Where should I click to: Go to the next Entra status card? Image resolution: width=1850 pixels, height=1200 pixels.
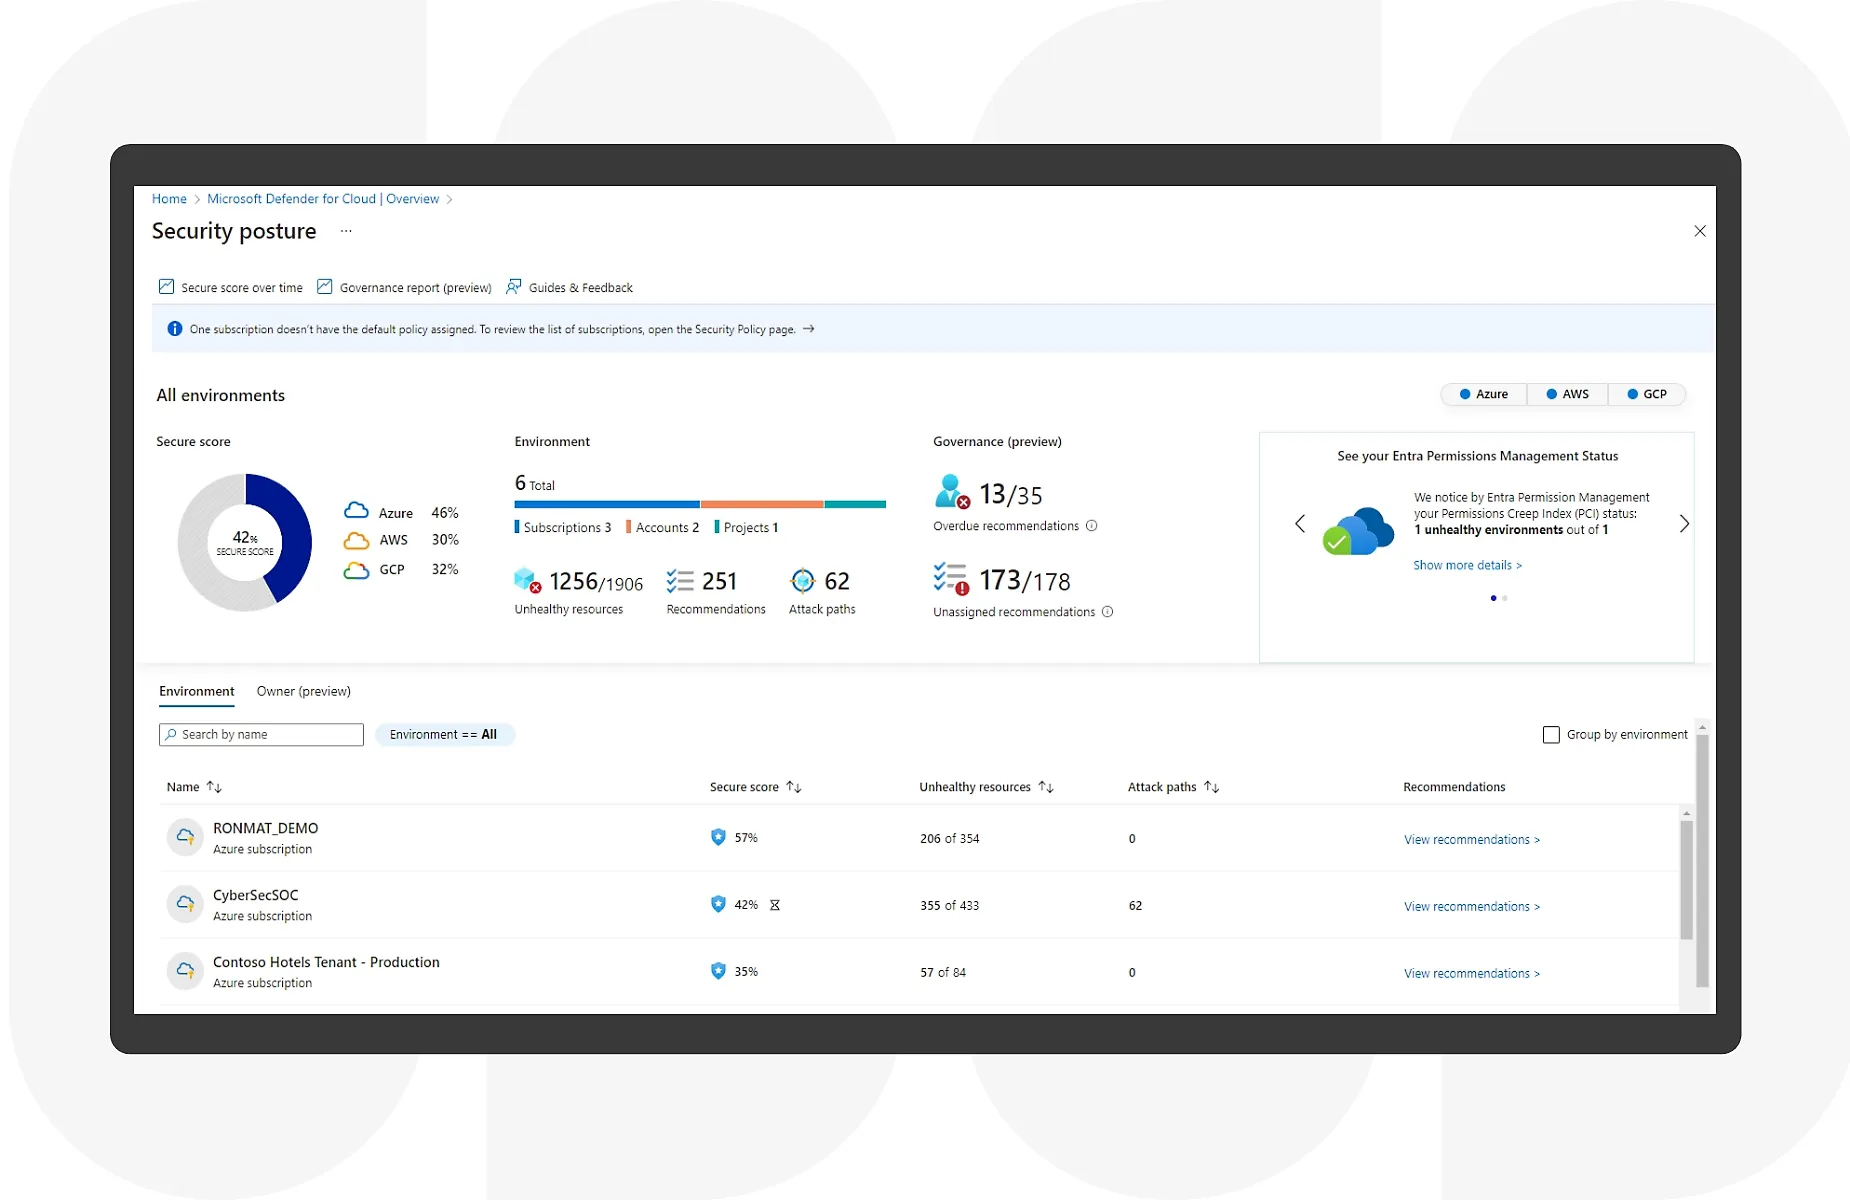1684,524
